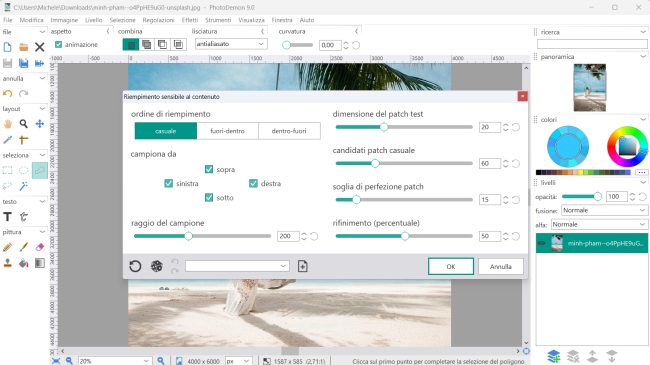Click more colors ellipsis button
This screenshot has width=650, height=365.
point(642,172)
